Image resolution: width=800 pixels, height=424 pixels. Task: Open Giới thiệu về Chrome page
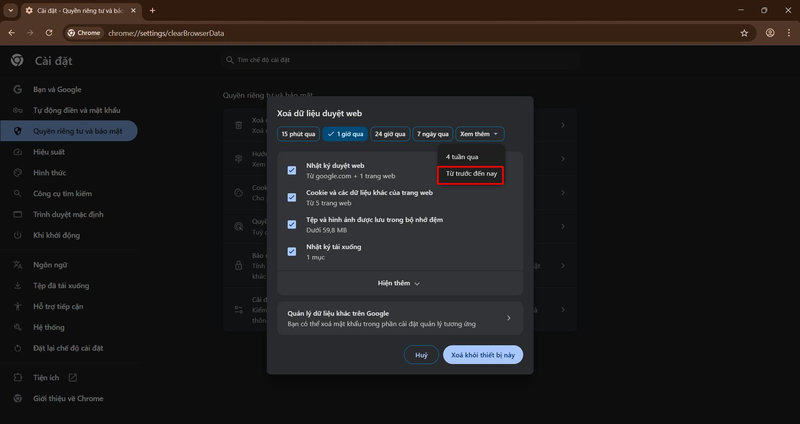pos(68,398)
